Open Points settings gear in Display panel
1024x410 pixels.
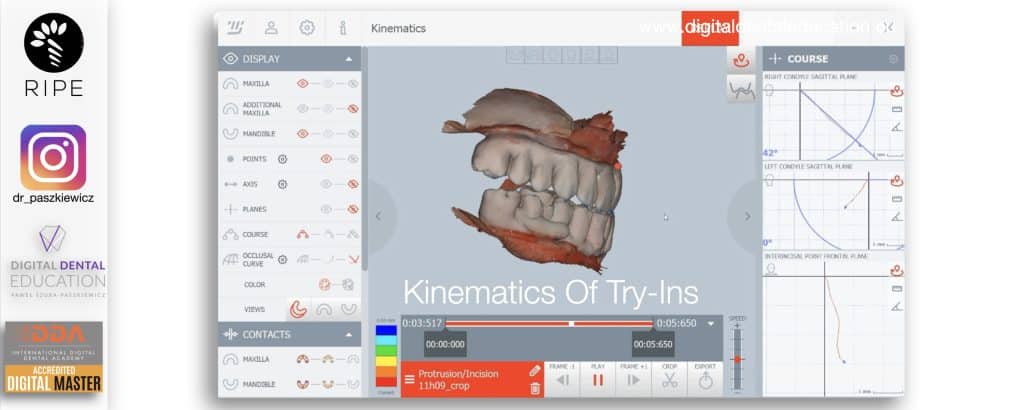(283, 159)
